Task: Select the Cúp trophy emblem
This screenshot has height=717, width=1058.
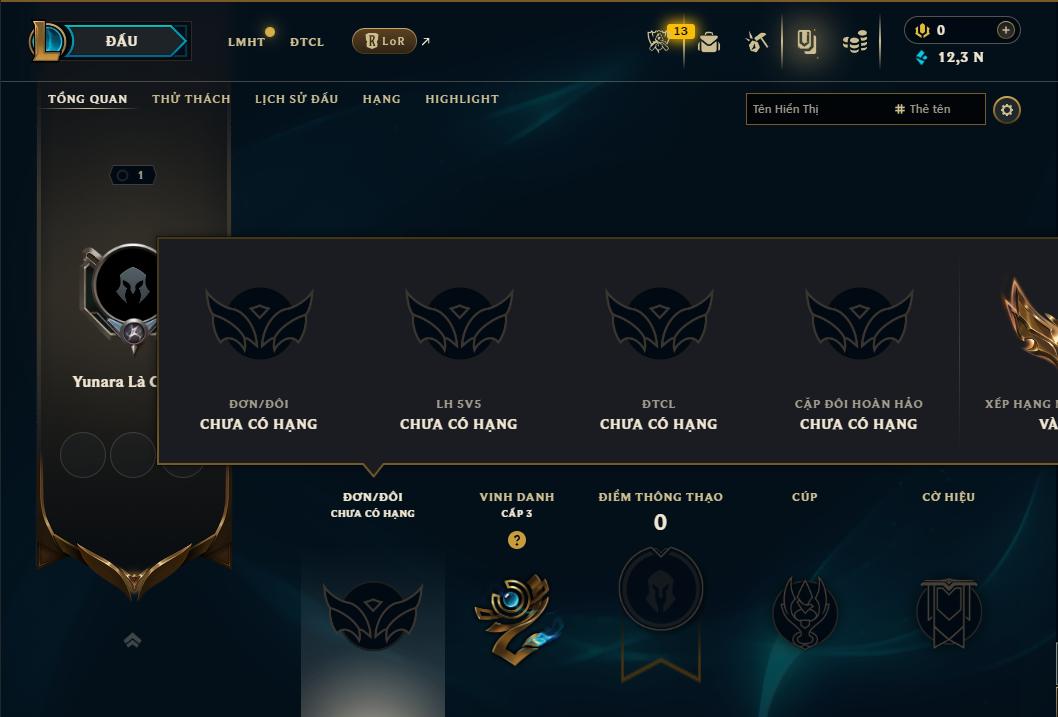Action: [x=804, y=612]
